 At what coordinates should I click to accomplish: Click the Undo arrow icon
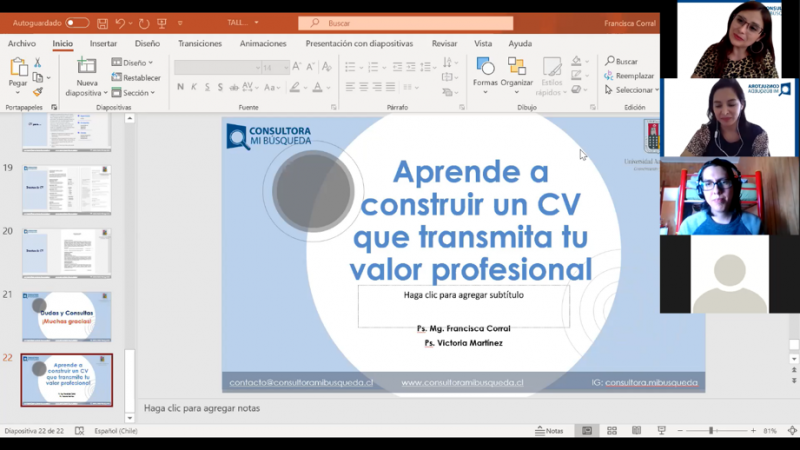pyautogui.click(x=120, y=23)
